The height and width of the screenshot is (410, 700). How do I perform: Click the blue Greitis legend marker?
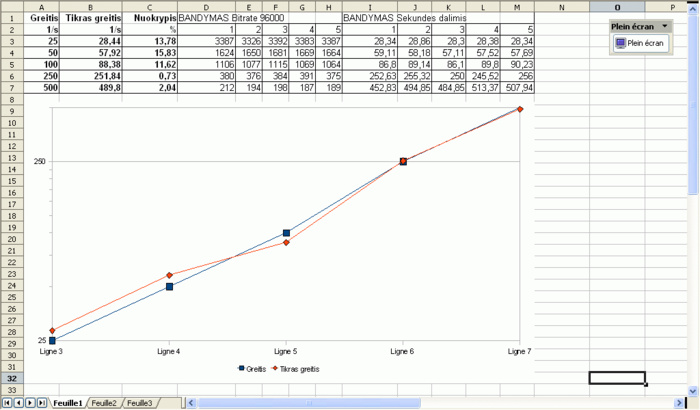click(241, 368)
